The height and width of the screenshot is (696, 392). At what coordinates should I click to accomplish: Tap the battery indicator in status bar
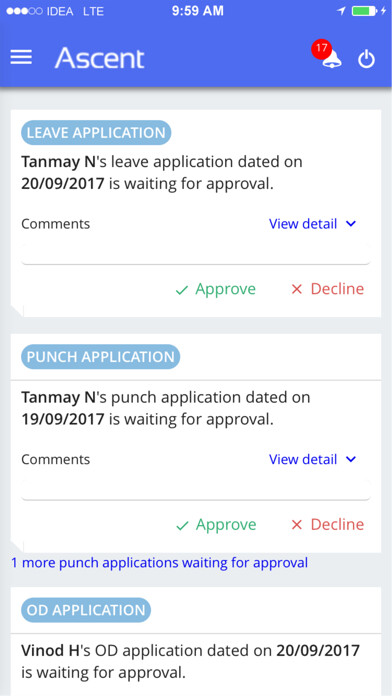(x=364, y=11)
